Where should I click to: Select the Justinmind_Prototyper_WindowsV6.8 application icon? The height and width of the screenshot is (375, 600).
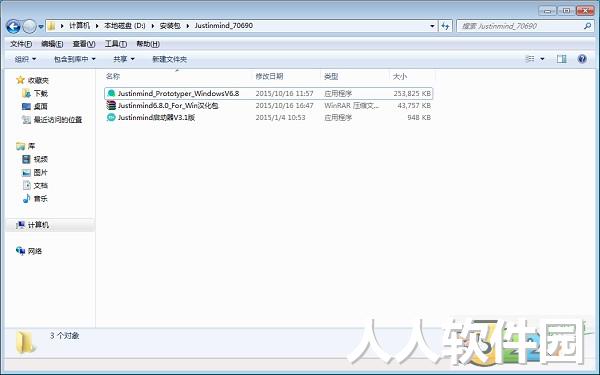111,93
